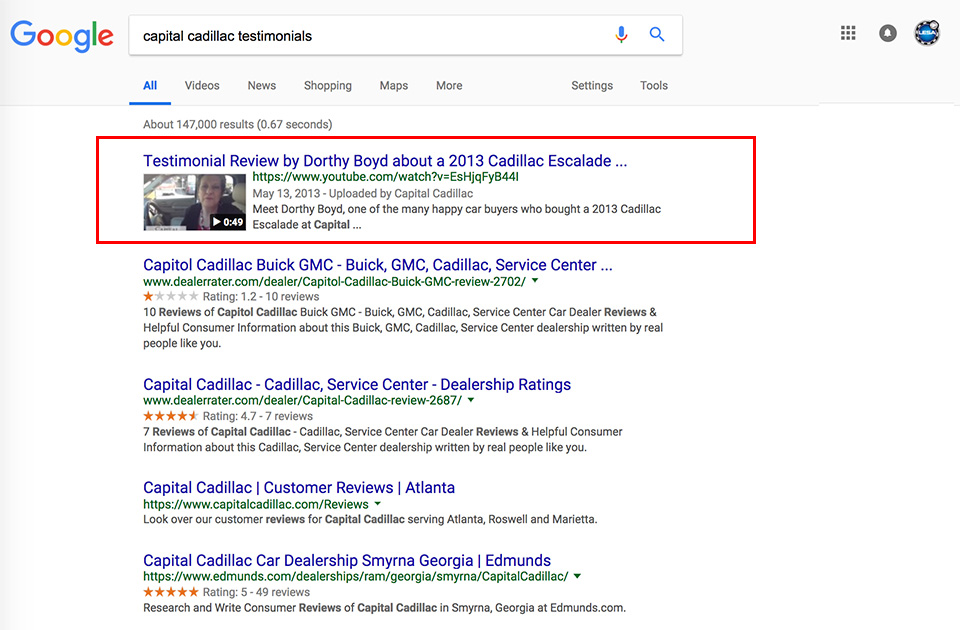Select the All results tab
This screenshot has width=960, height=630.
point(150,86)
